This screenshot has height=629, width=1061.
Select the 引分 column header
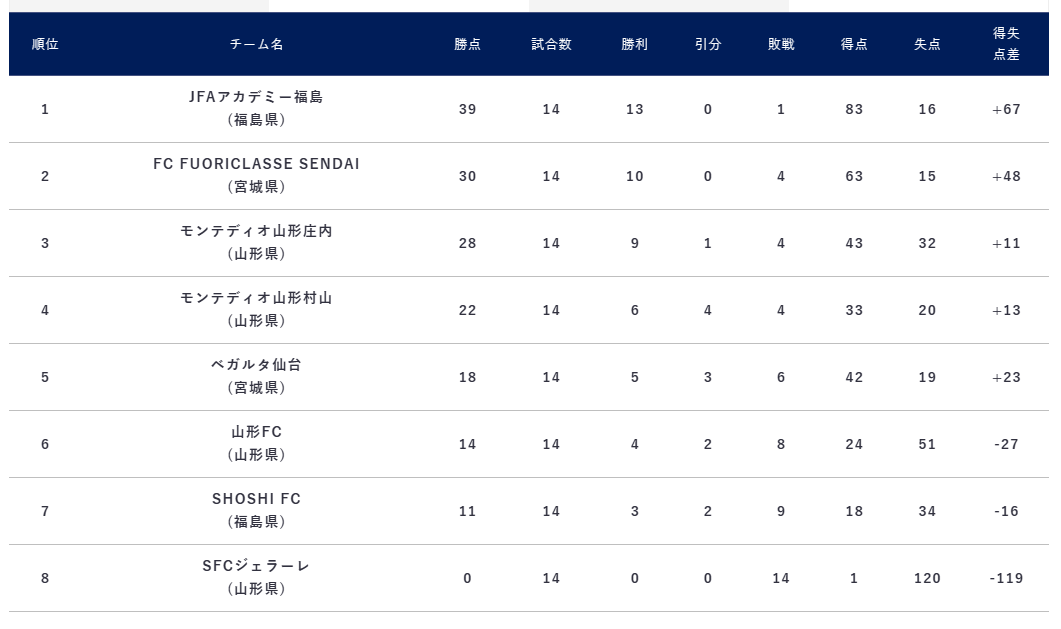coord(708,44)
